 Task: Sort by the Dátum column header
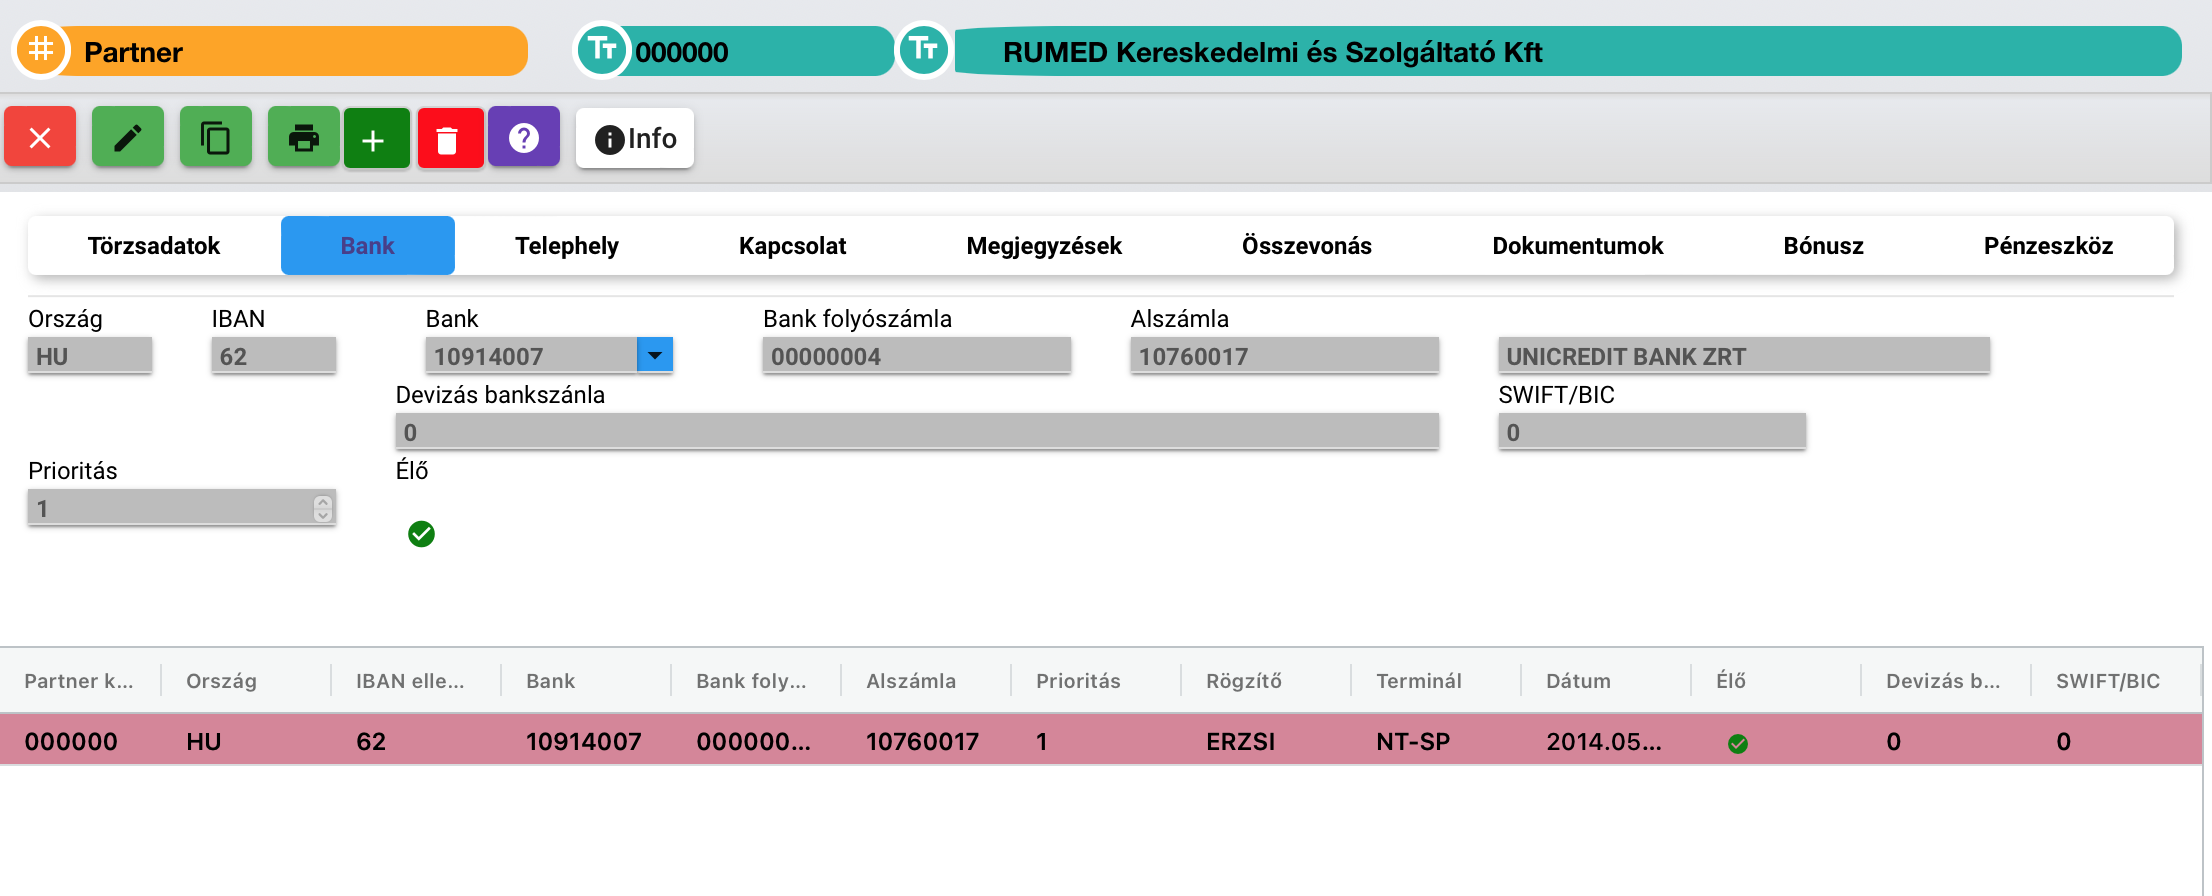tap(1578, 681)
